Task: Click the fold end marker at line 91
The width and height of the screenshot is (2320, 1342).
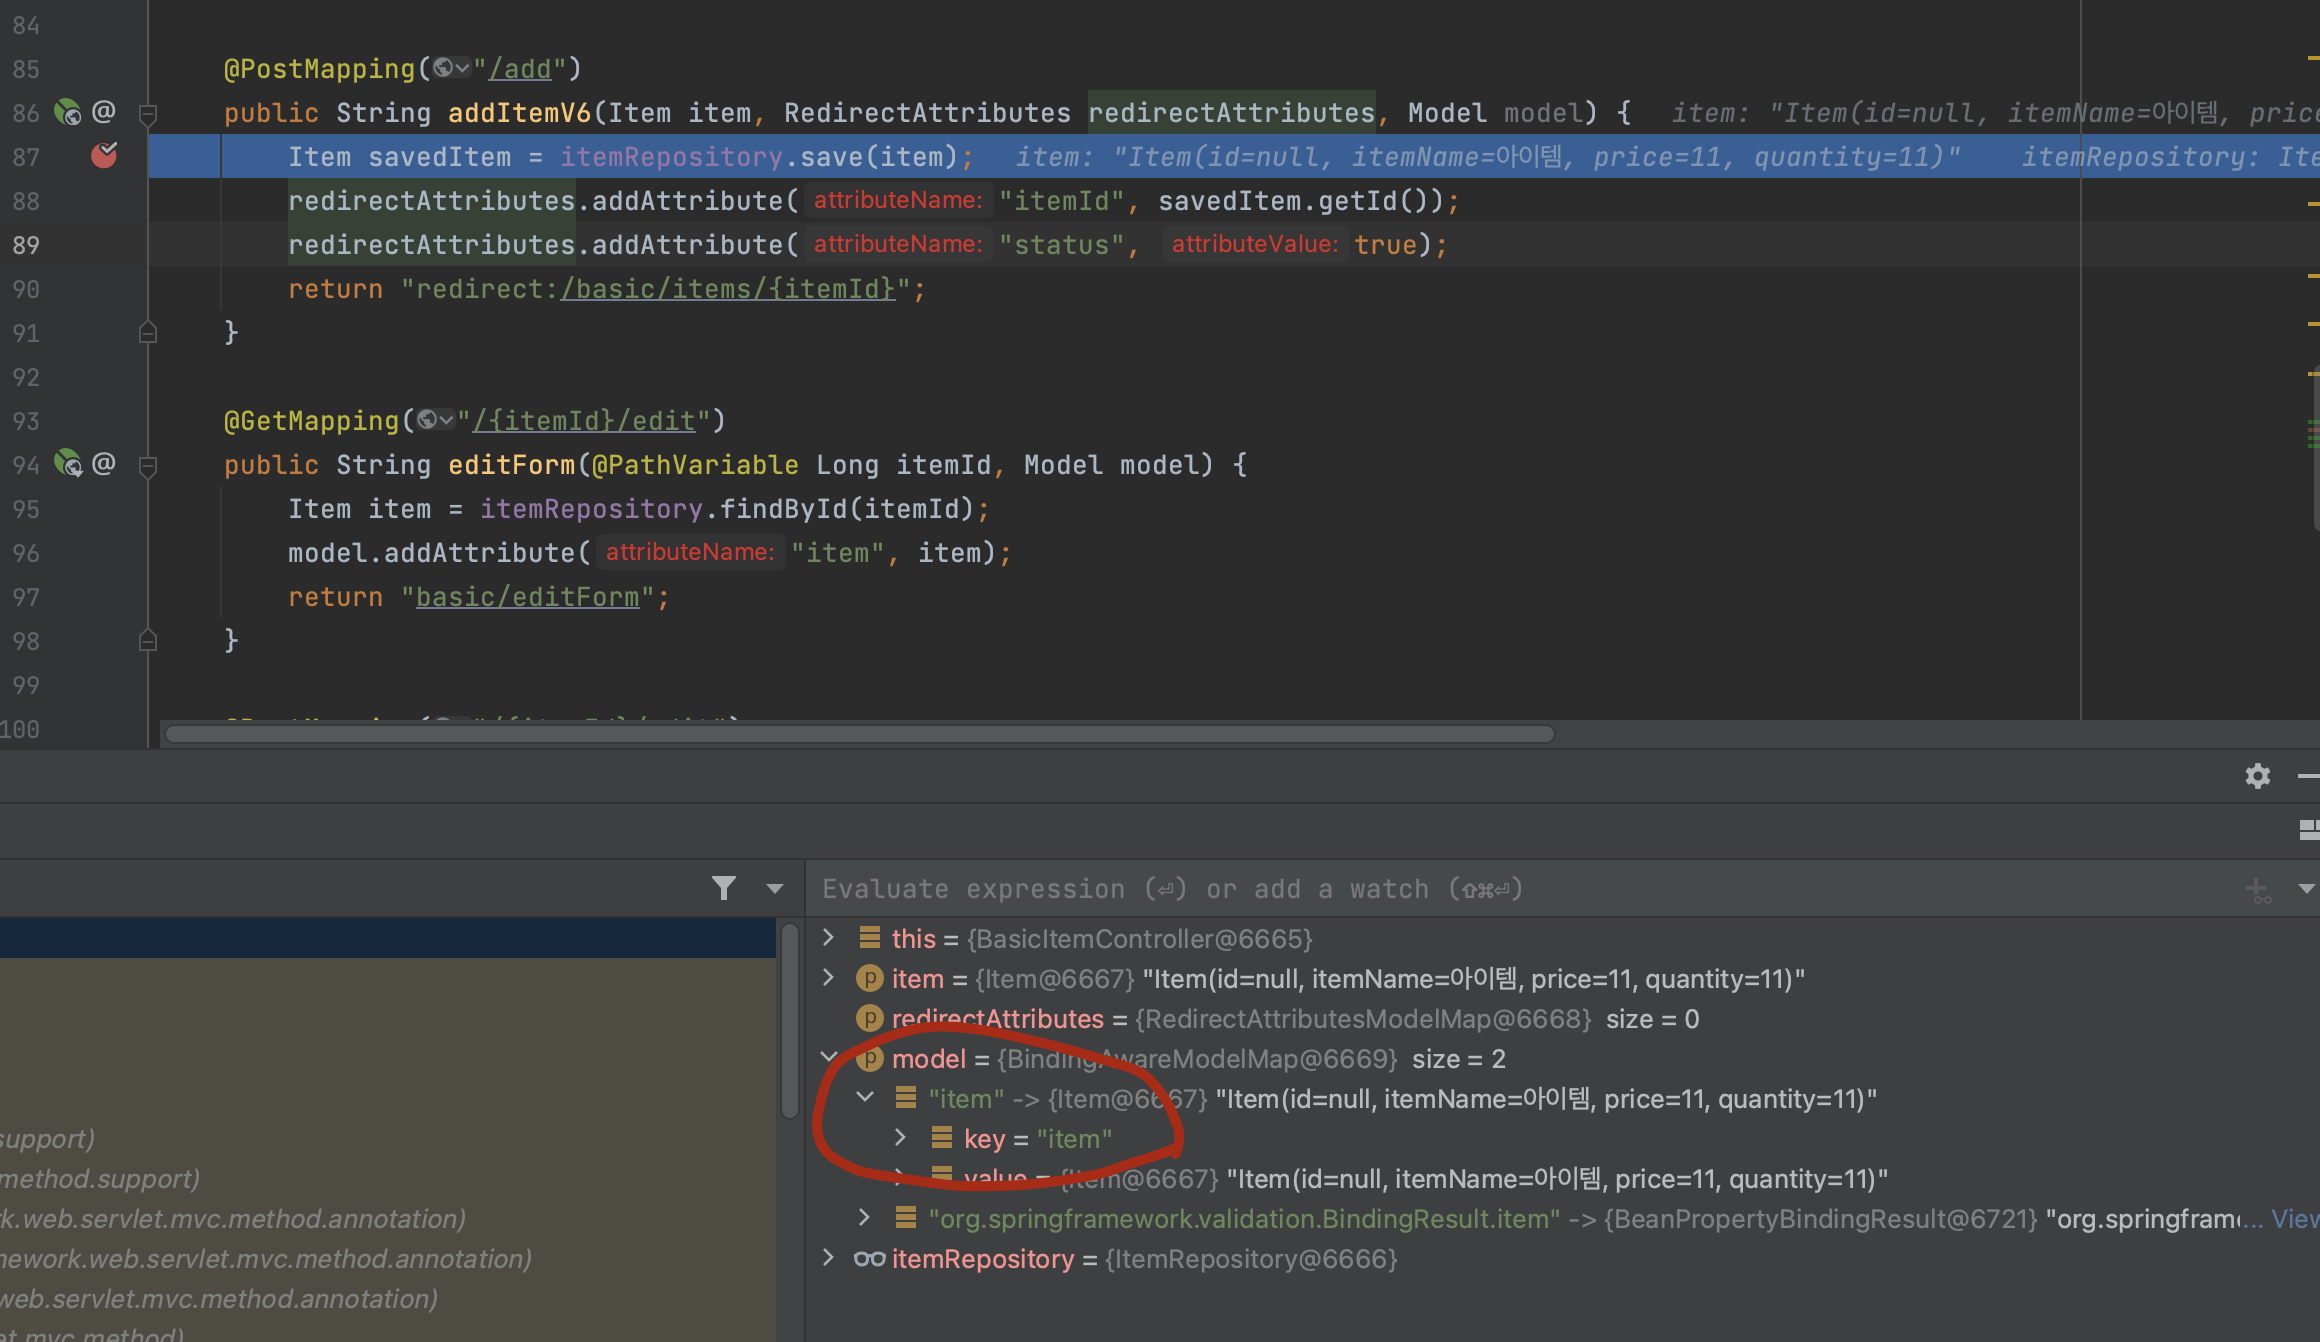Action: pyautogui.click(x=148, y=332)
